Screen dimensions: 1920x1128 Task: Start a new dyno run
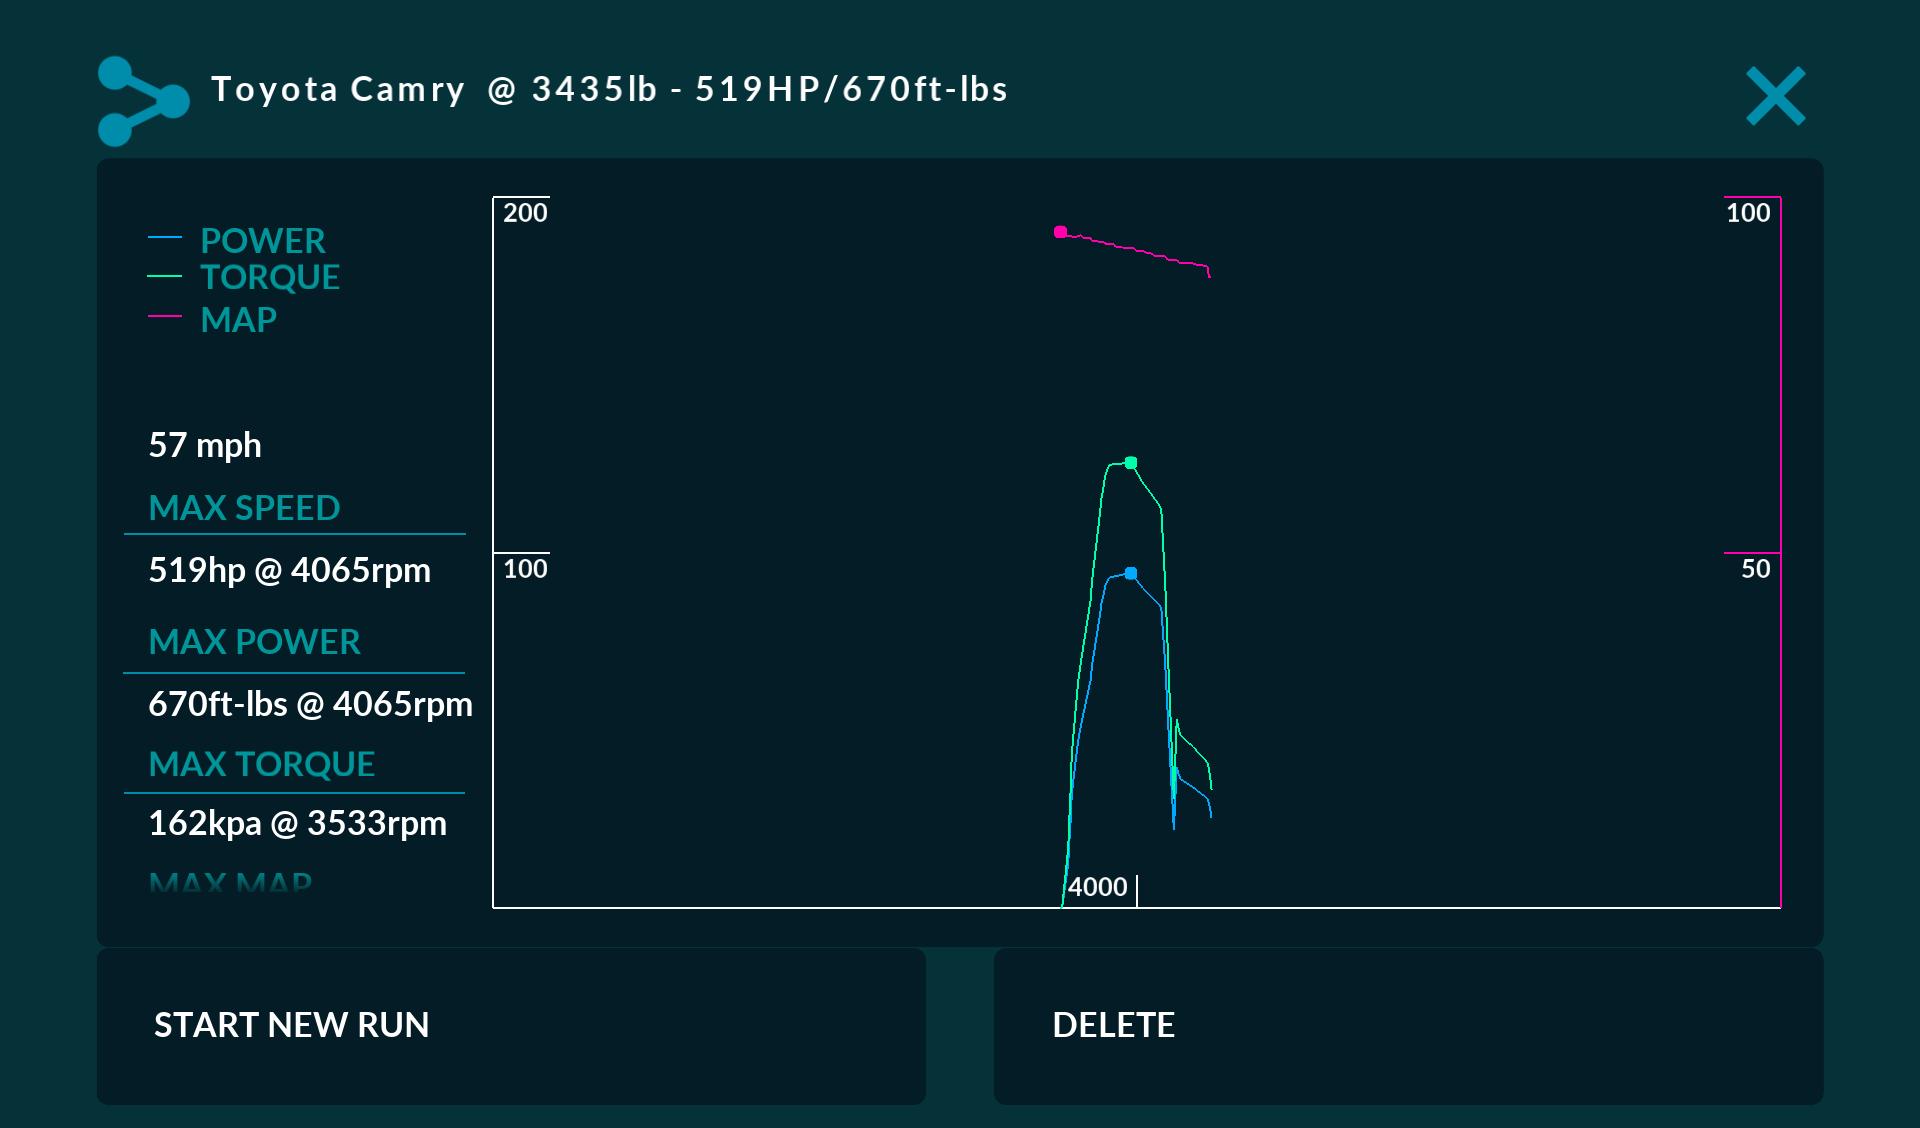pos(511,1026)
